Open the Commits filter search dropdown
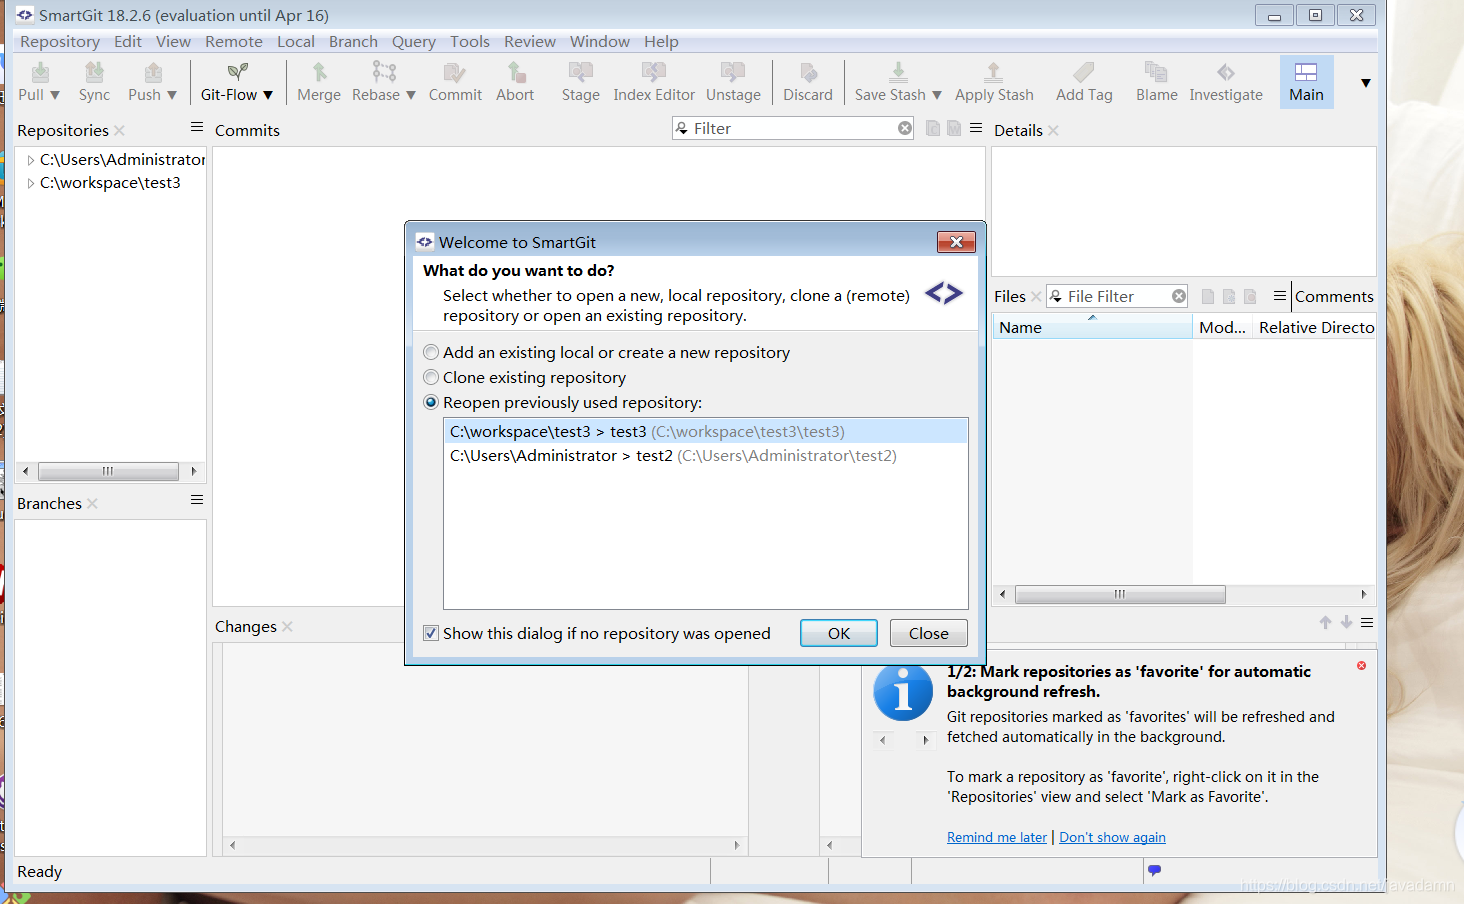Viewport: 1464px width, 904px height. 682,128
